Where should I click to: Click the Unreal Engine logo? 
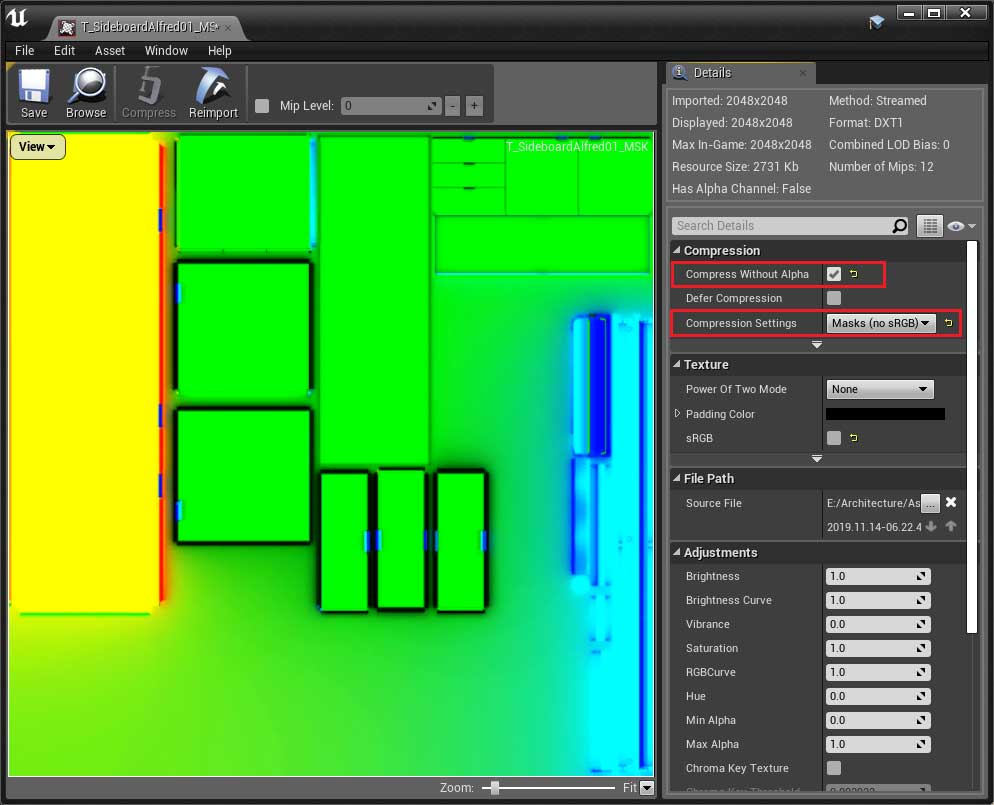click(x=17, y=18)
